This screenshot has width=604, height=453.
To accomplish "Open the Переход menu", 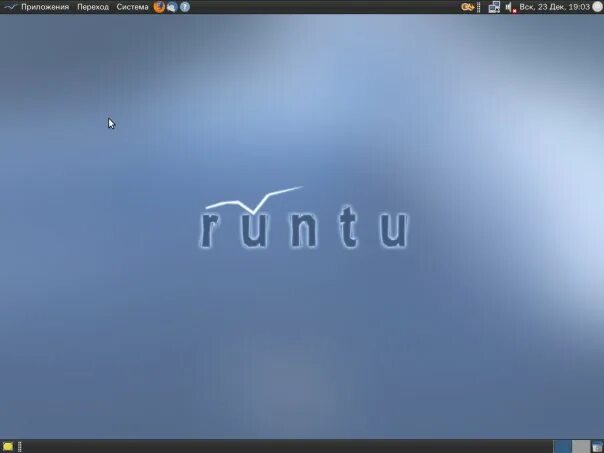I will pyautogui.click(x=93, y=7).
